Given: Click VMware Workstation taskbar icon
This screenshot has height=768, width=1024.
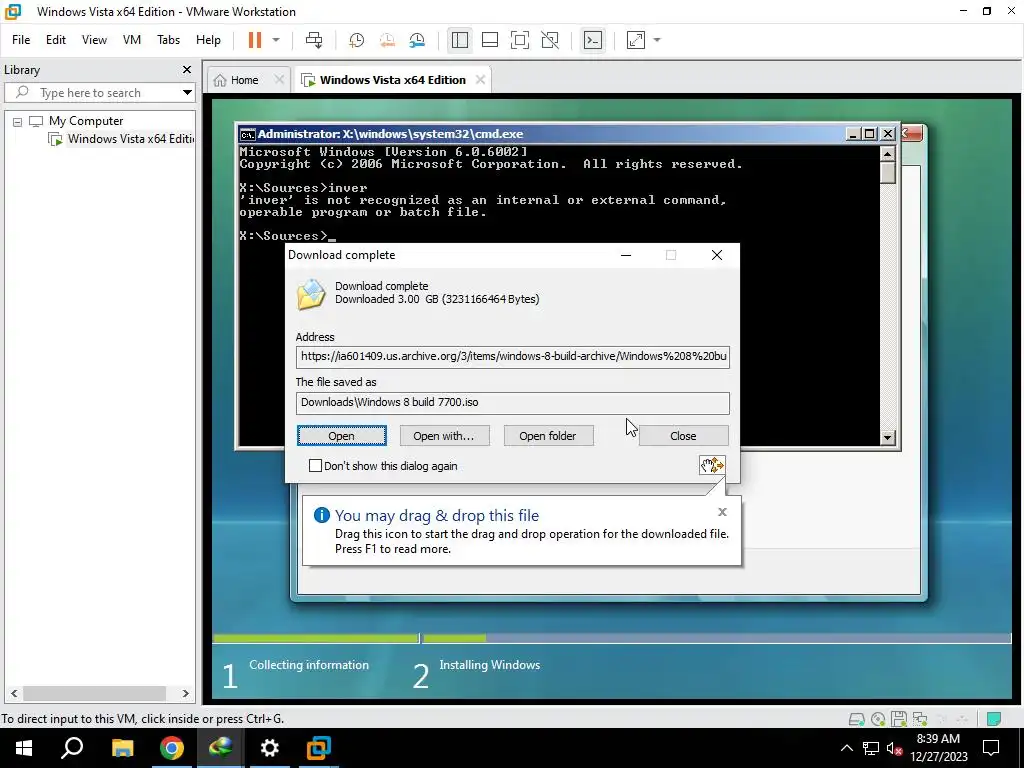Looking at the screenshot, I should 319,748.
